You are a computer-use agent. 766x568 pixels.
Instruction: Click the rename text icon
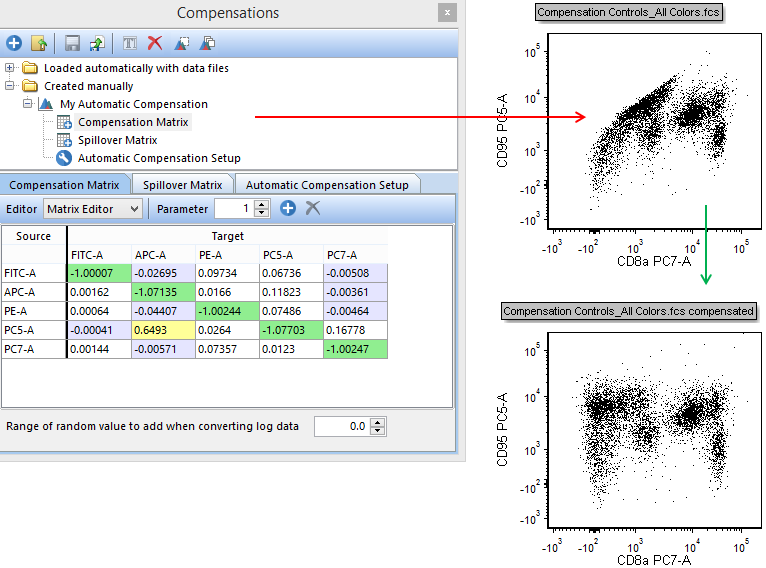tap(130, 43)
